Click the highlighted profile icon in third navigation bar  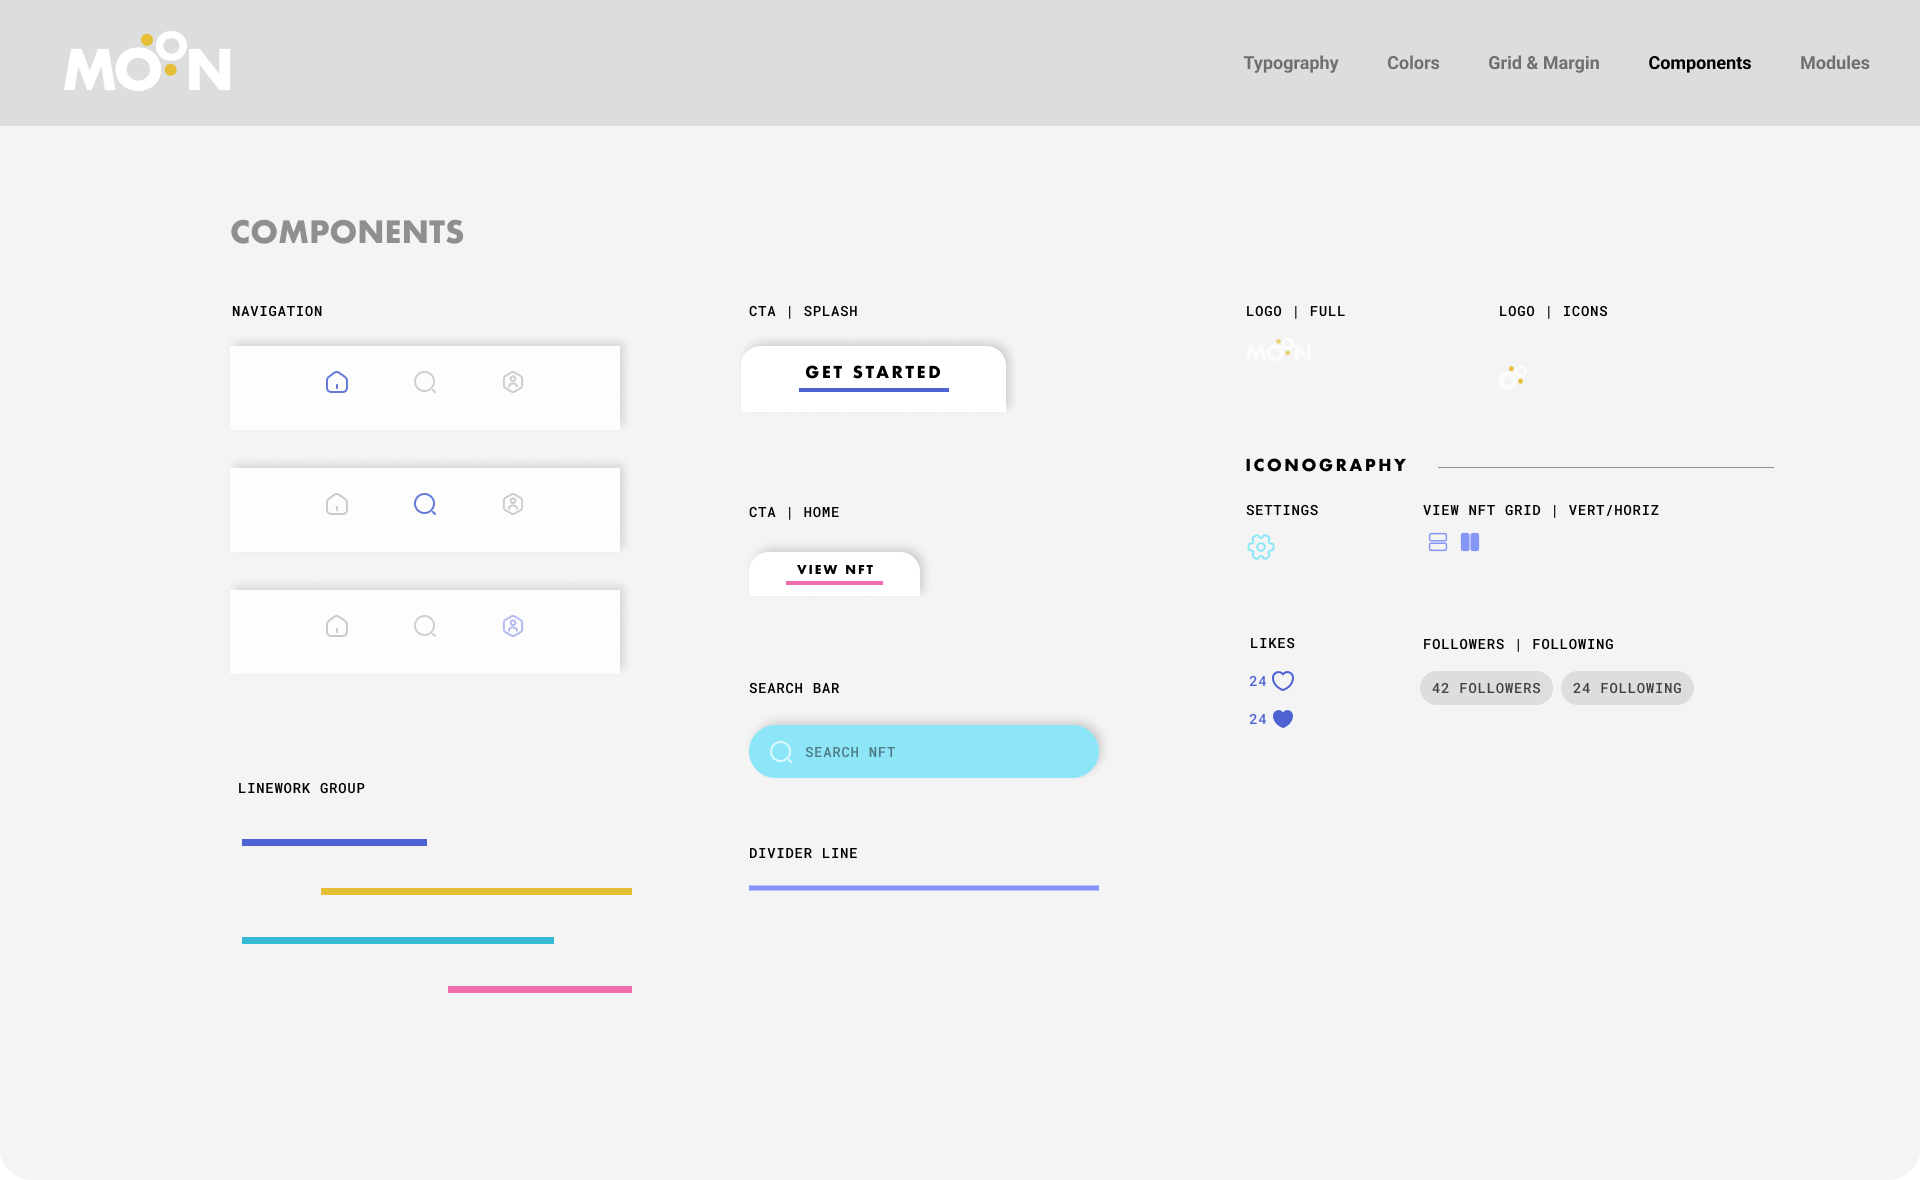[x=513, y=626]
